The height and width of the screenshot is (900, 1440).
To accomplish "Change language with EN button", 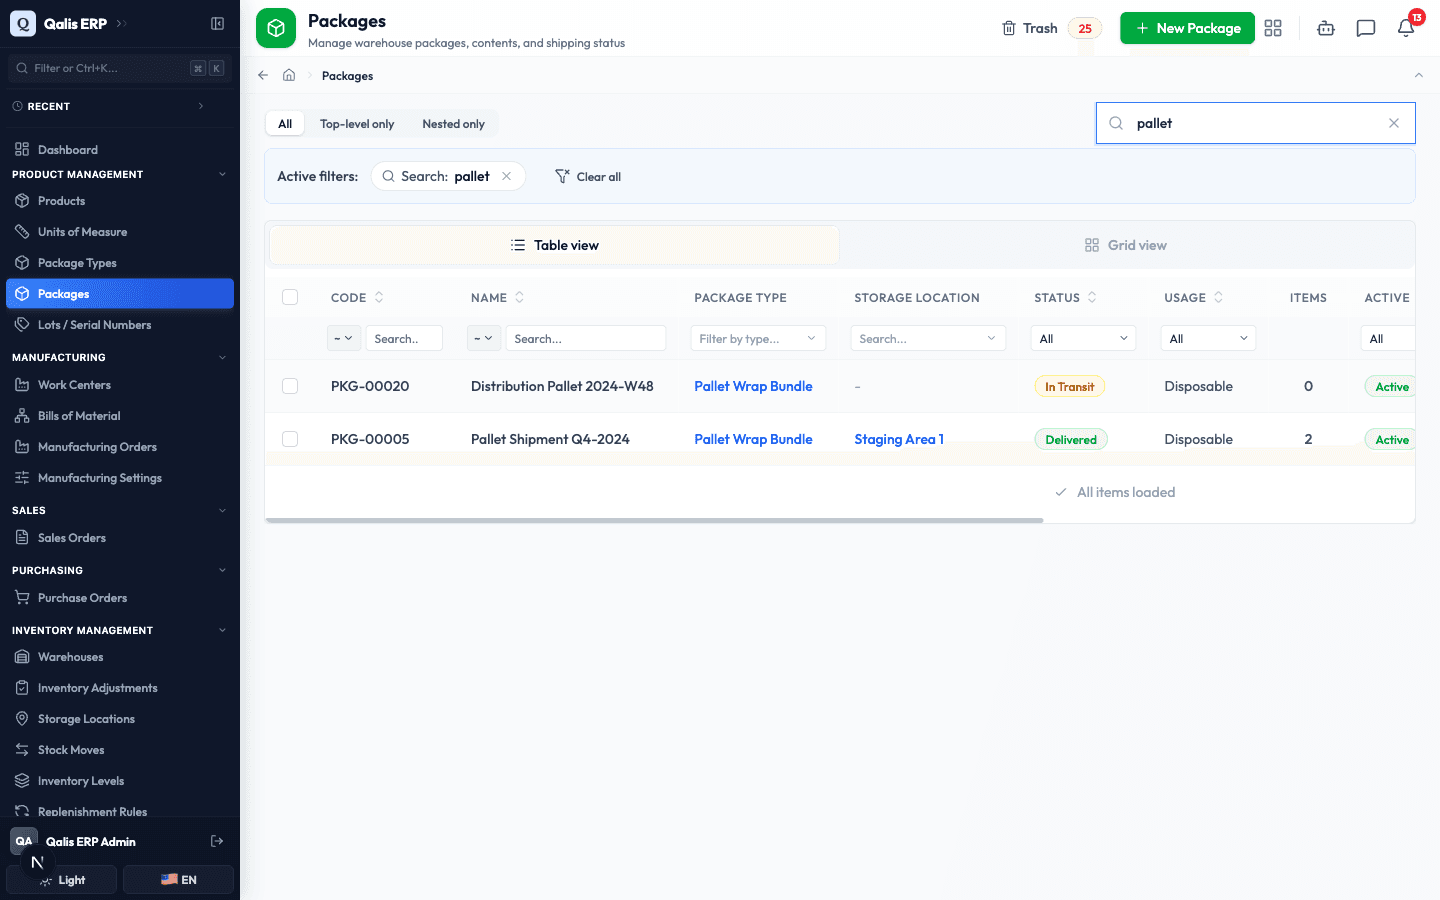I will click(178, 880).
